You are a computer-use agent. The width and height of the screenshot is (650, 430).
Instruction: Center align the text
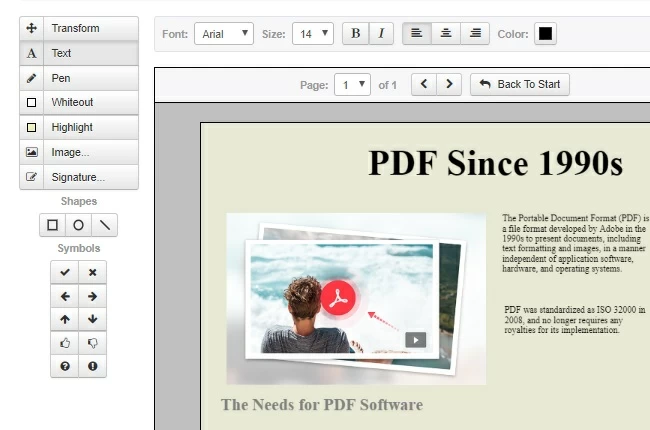446,34
